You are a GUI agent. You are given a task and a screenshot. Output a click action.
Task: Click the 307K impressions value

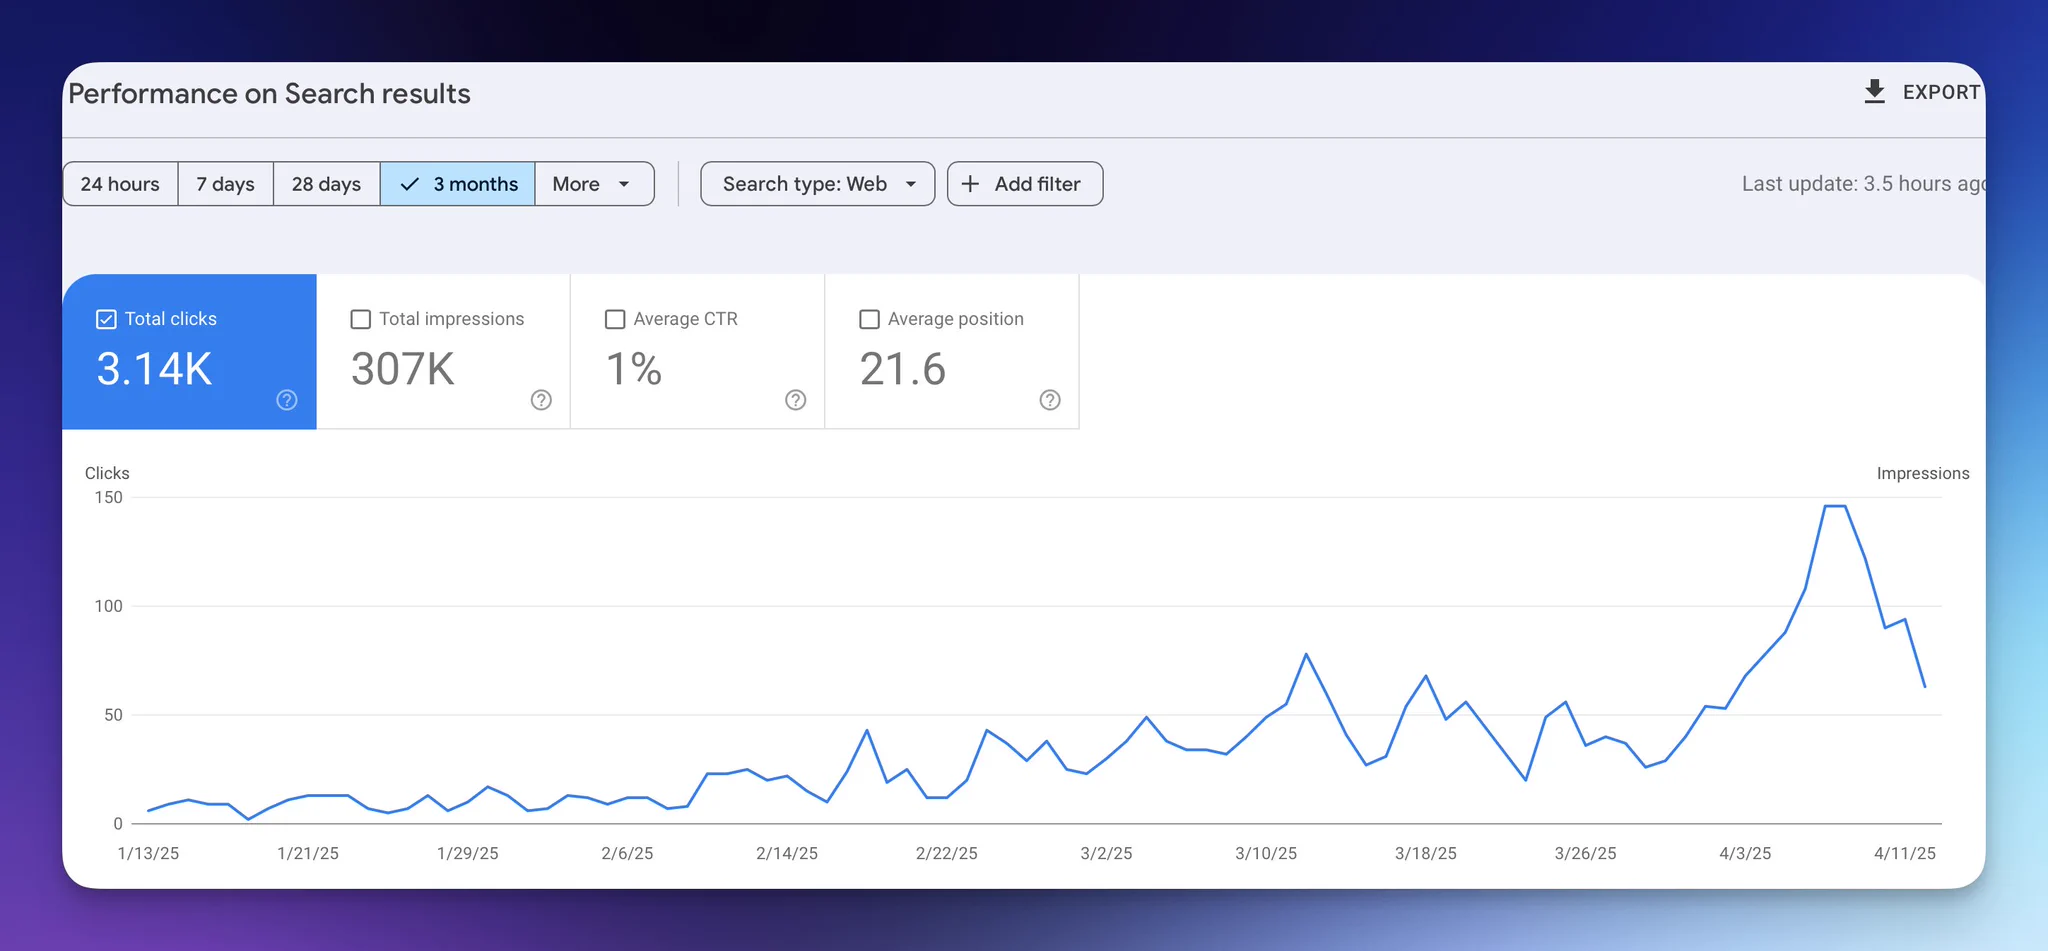pos(403,369)
